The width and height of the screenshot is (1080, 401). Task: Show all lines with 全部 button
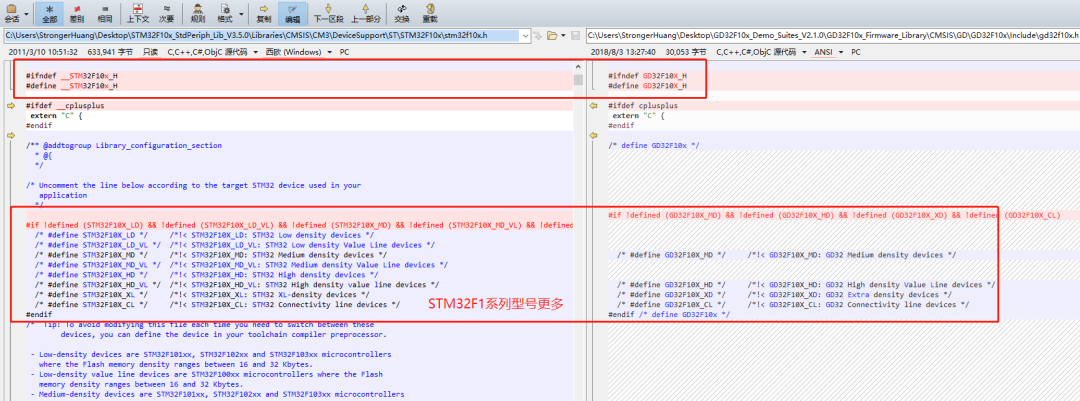(49, 12)
